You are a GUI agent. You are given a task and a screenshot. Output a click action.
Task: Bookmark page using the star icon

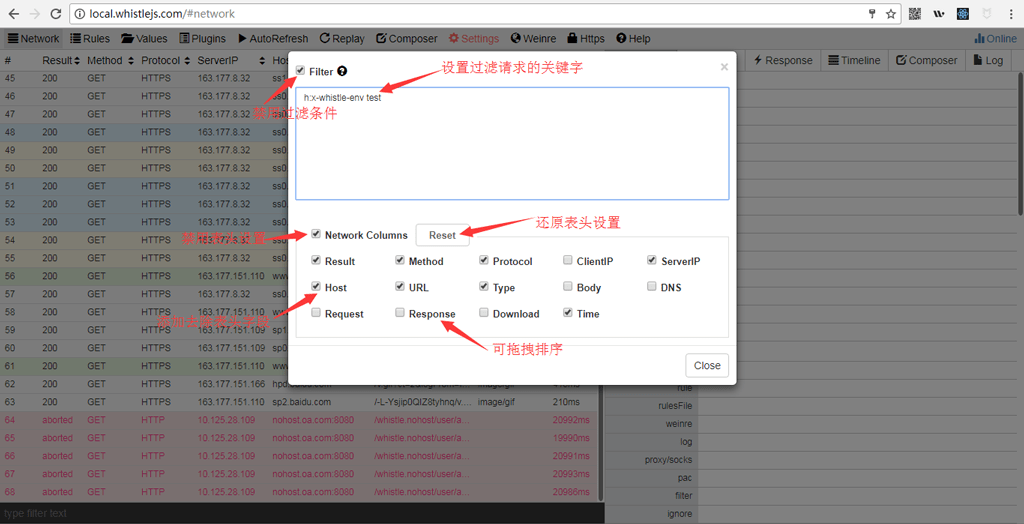890,14
